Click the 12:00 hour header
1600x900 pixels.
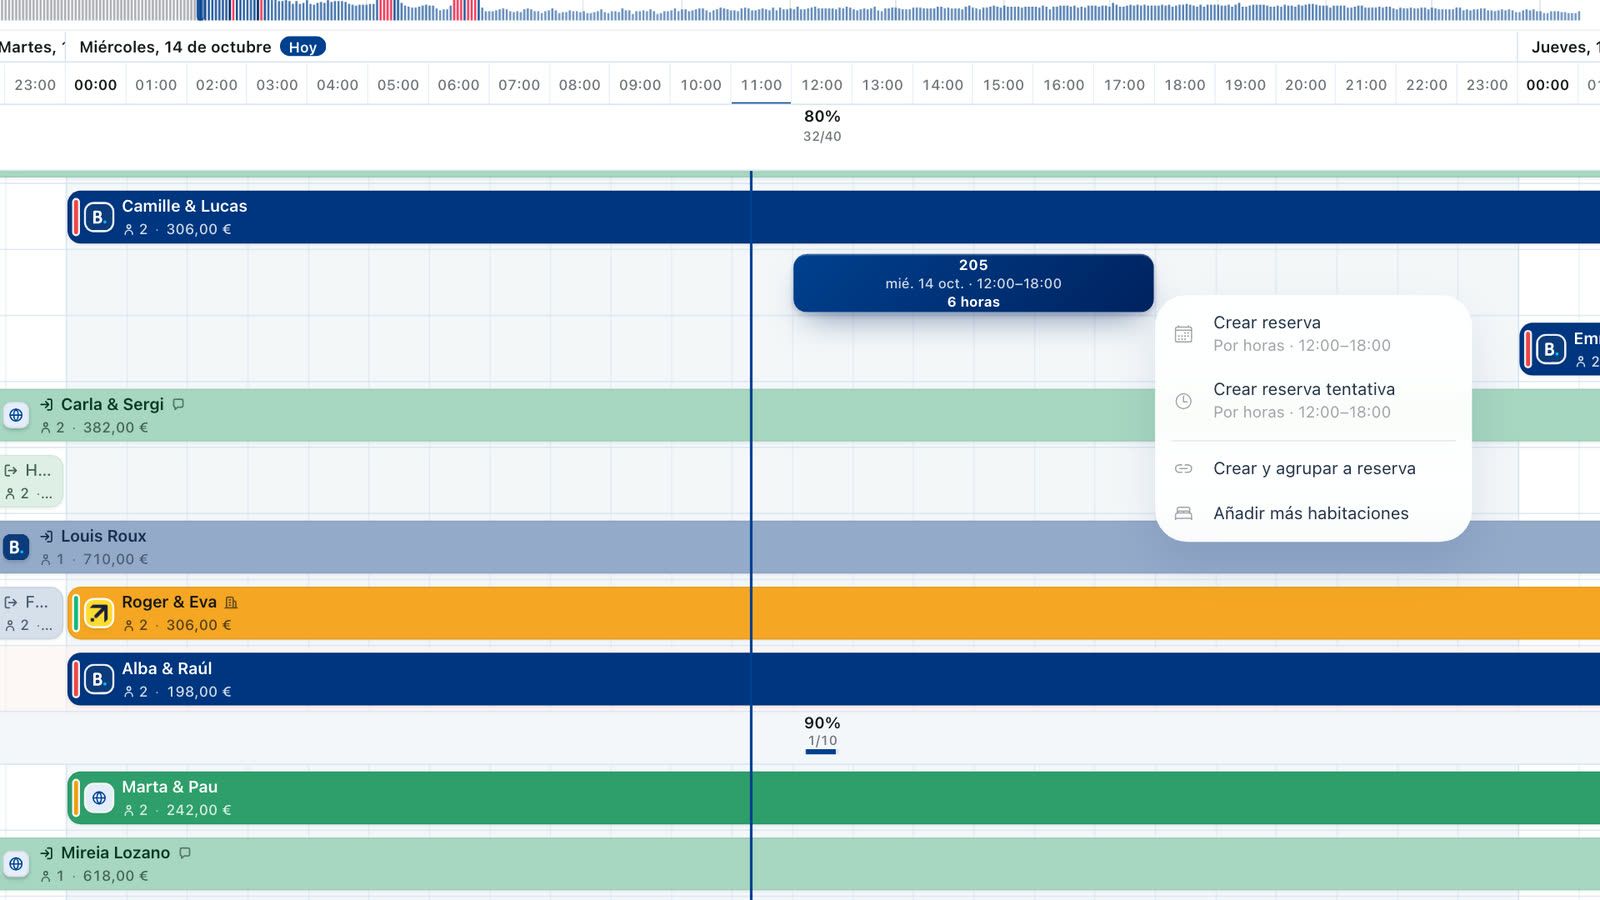coord(822,85)
